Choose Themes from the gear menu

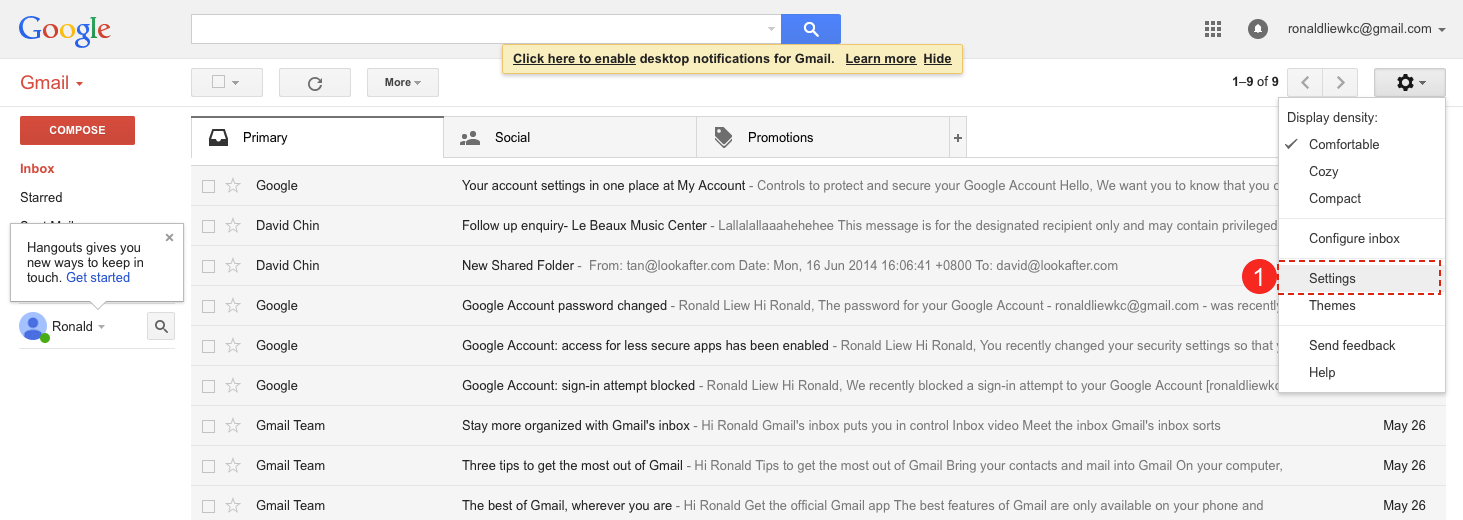[x=1361, y=305]
